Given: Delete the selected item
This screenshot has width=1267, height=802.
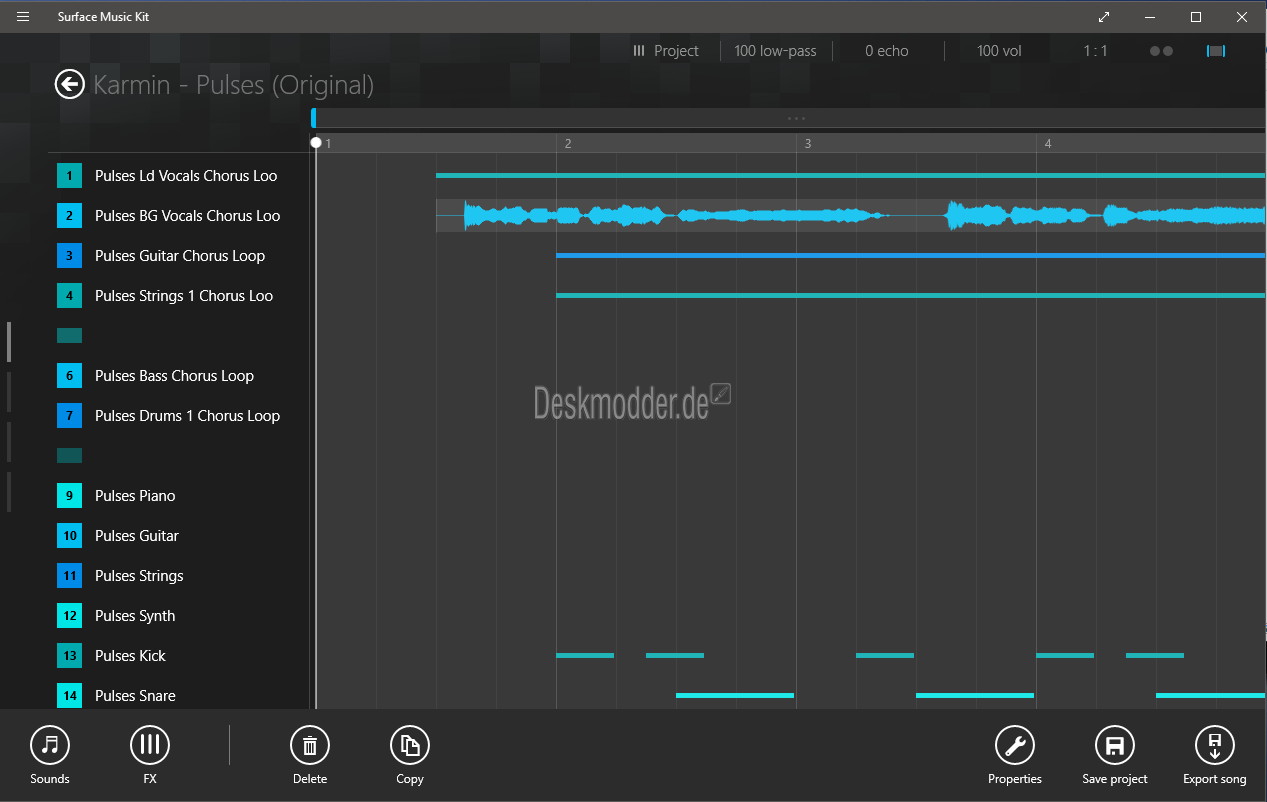Looking at the screenshot, I should [310, 755].
